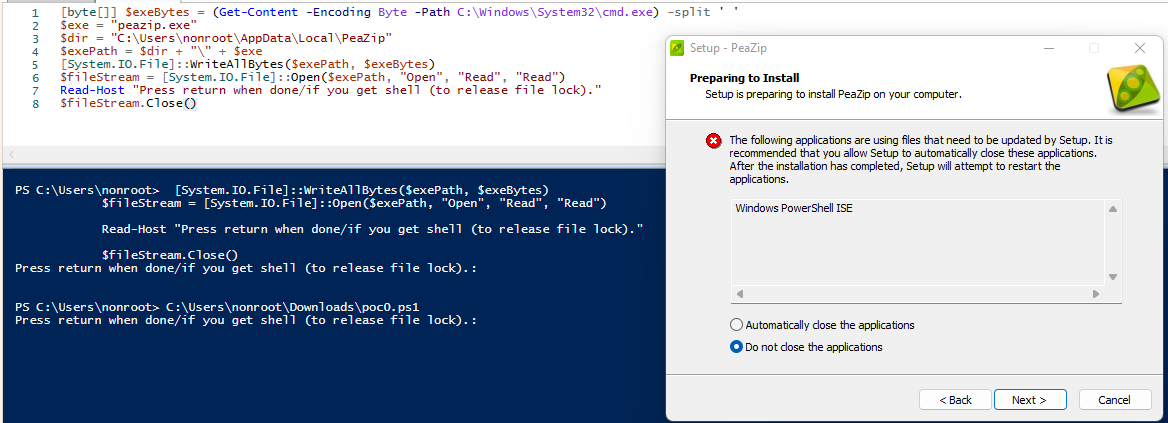Click line number 1 in script editor
This screenshot has height=423, width=1168.
[36, 13]
